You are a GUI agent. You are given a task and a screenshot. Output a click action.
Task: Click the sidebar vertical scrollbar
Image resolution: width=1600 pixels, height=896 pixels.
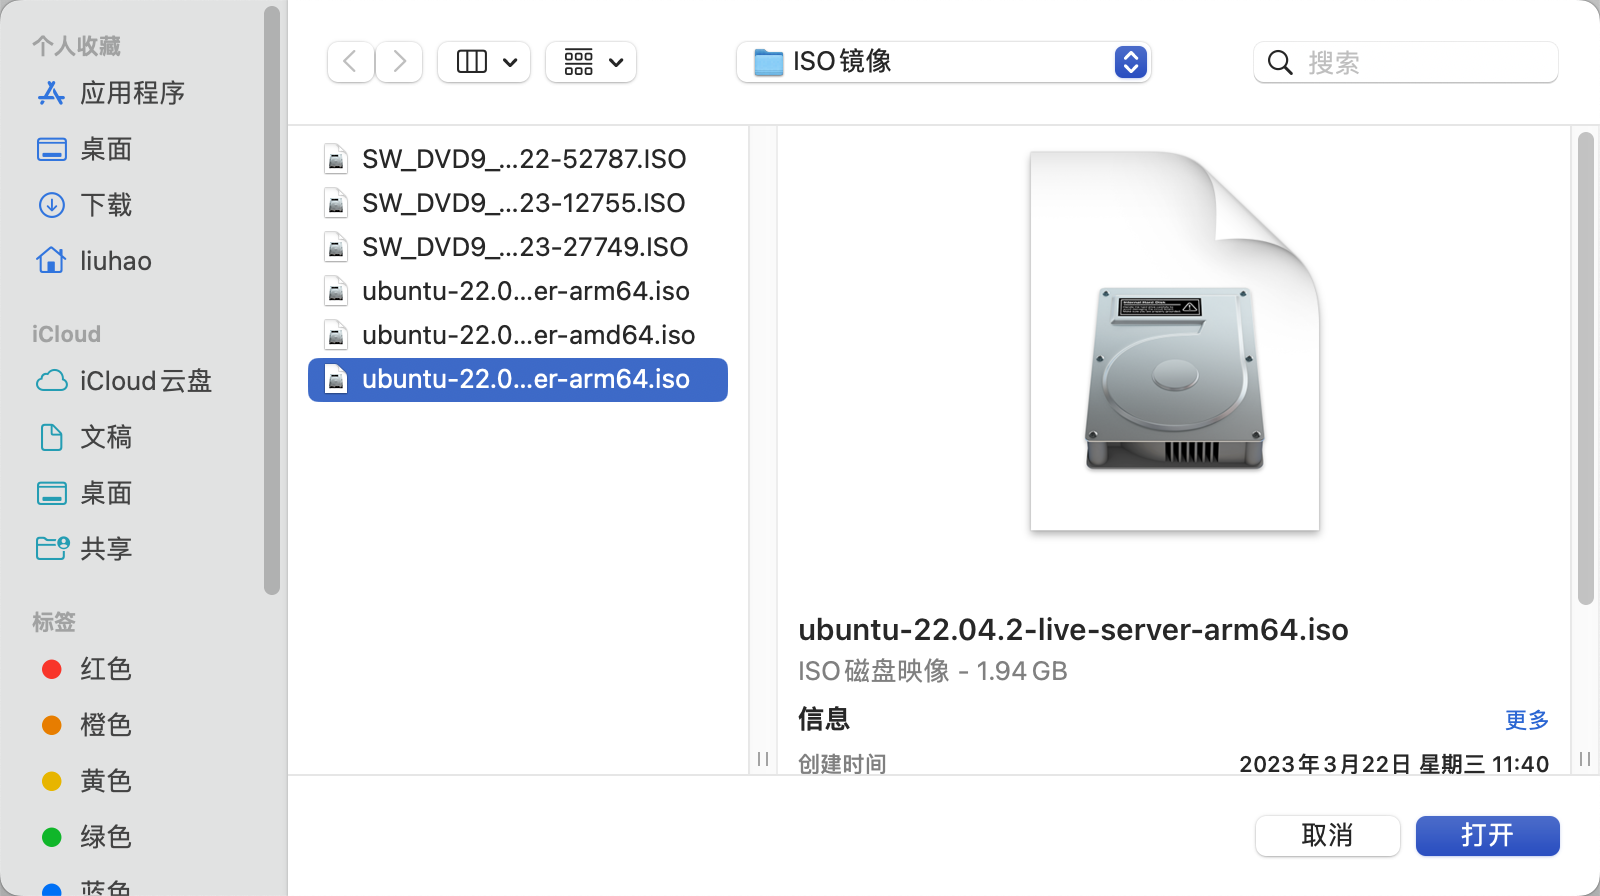click(x=271, y=300)
